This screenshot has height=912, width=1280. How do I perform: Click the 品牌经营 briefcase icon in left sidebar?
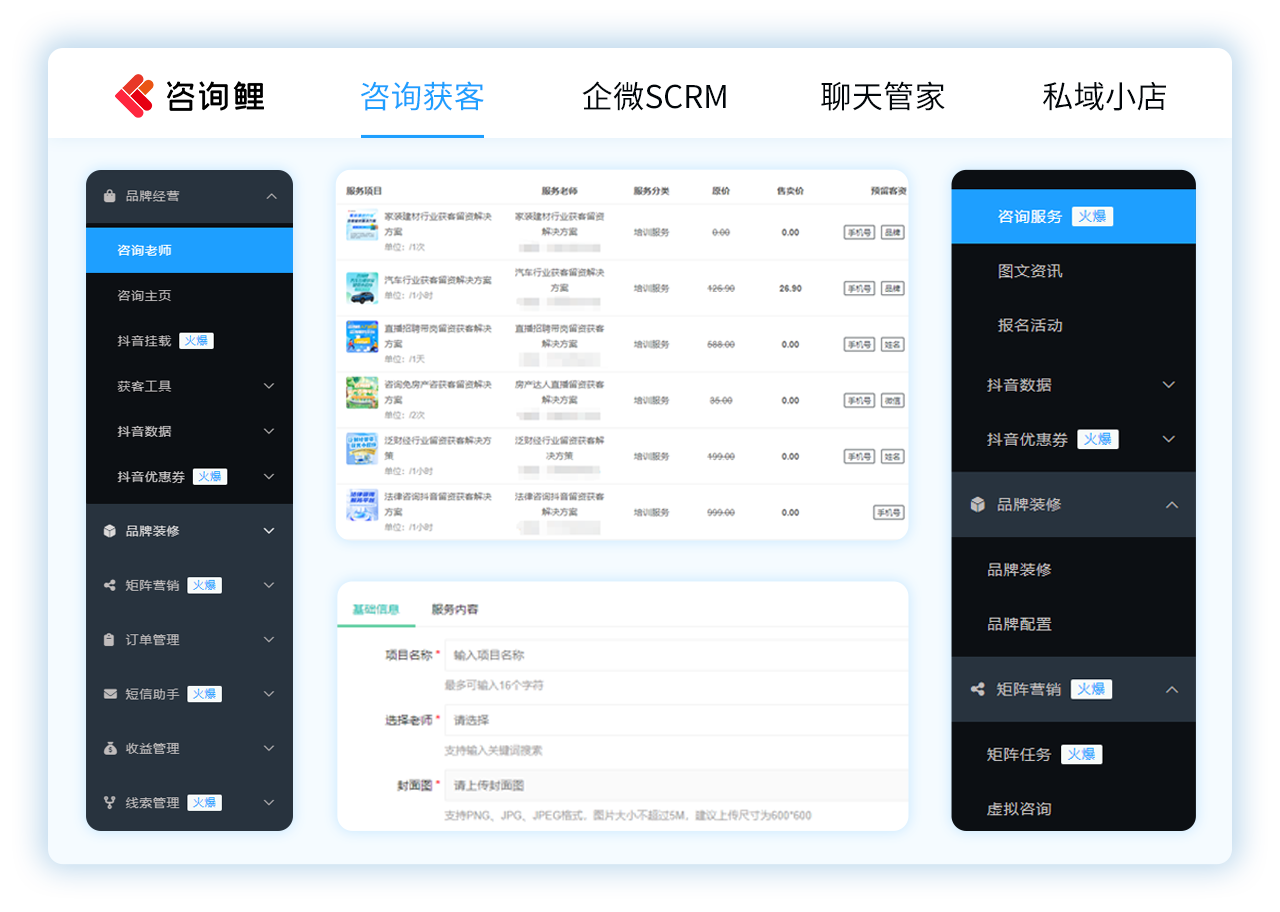pos(110,196)
